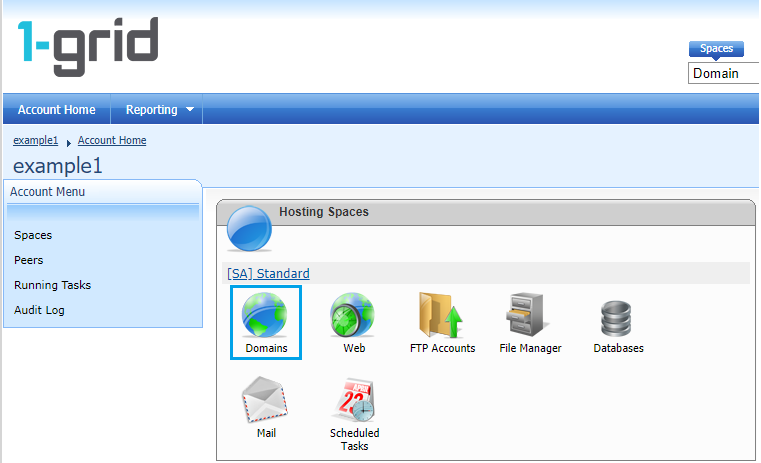This screenshot has width=761, height=463.
Task: Open Audit Log in the Account Menu
Action: tap(39, 310)
